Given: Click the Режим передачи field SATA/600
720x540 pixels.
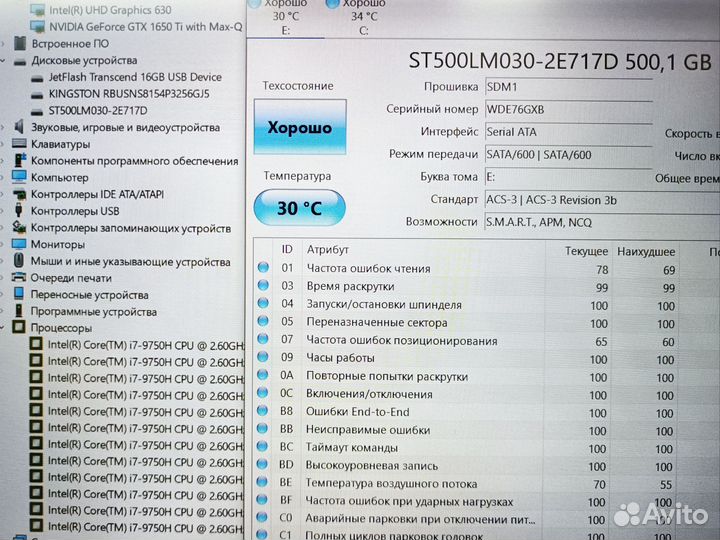Looking at the screenshot, I should (568, 155).
